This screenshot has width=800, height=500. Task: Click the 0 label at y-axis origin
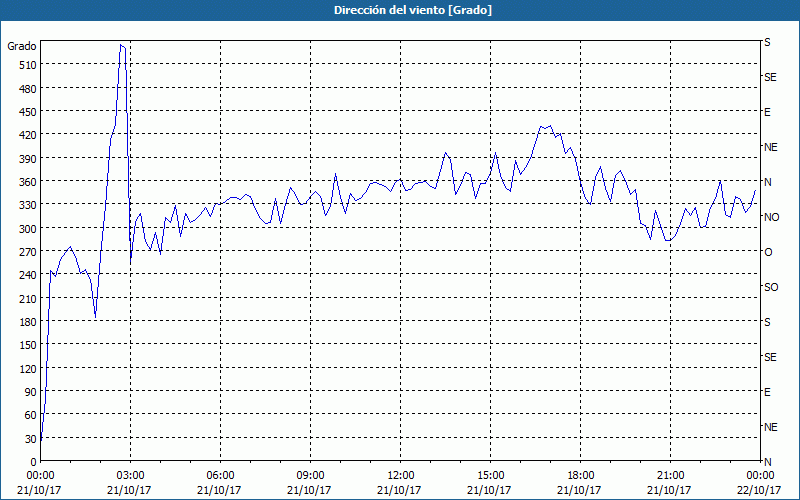click(34, 462)
